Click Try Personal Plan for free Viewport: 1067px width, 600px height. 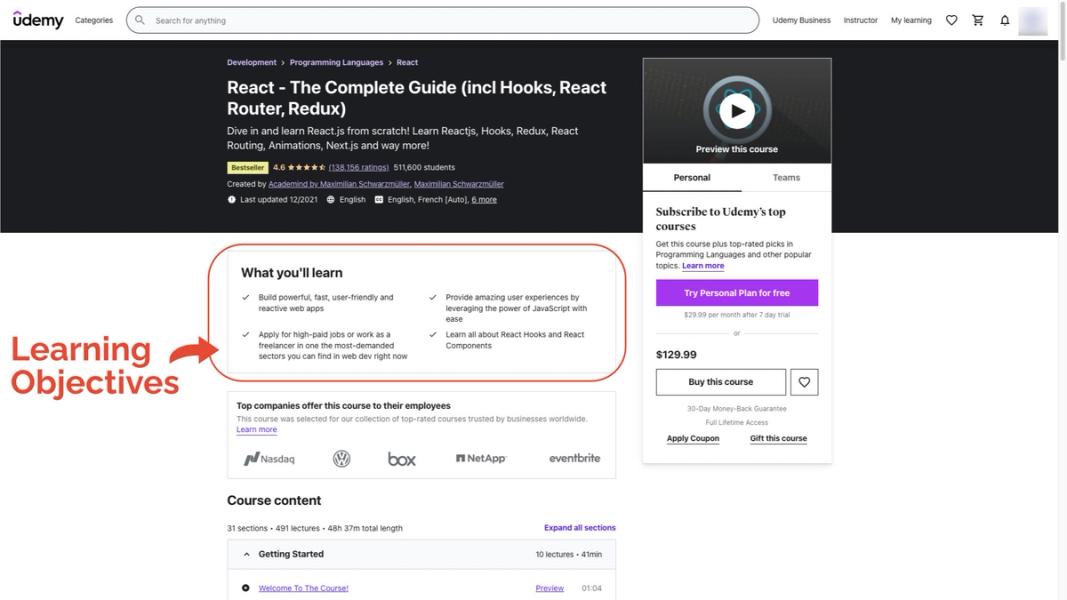pos(737,291)
